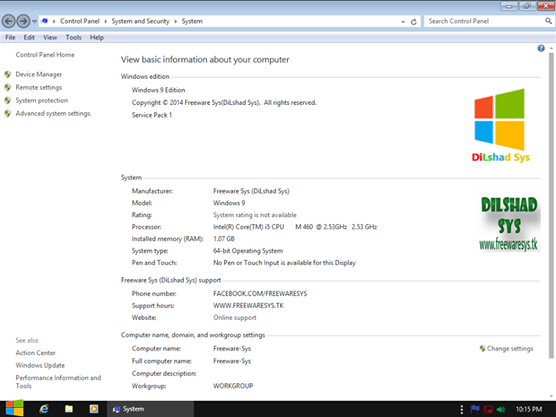Open the Start menu Windows logo
This screenshot has width=556, height=417.
pyautogui.click(x=15, y=408)
